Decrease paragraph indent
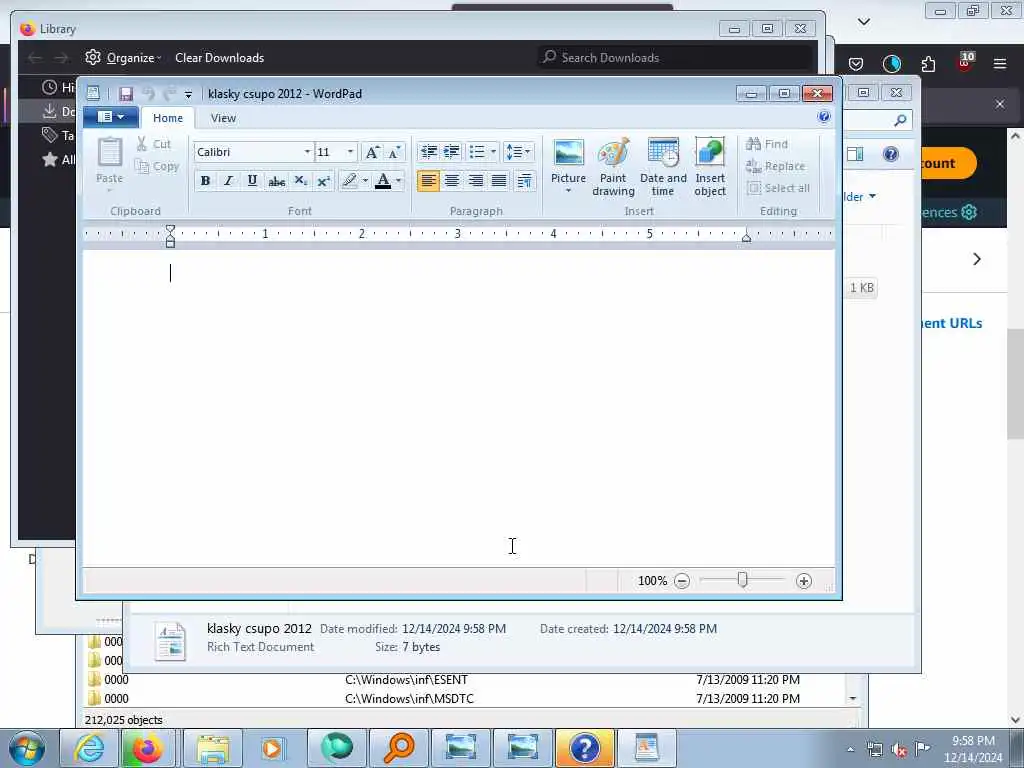1024x768 pixels. (428, 152)
